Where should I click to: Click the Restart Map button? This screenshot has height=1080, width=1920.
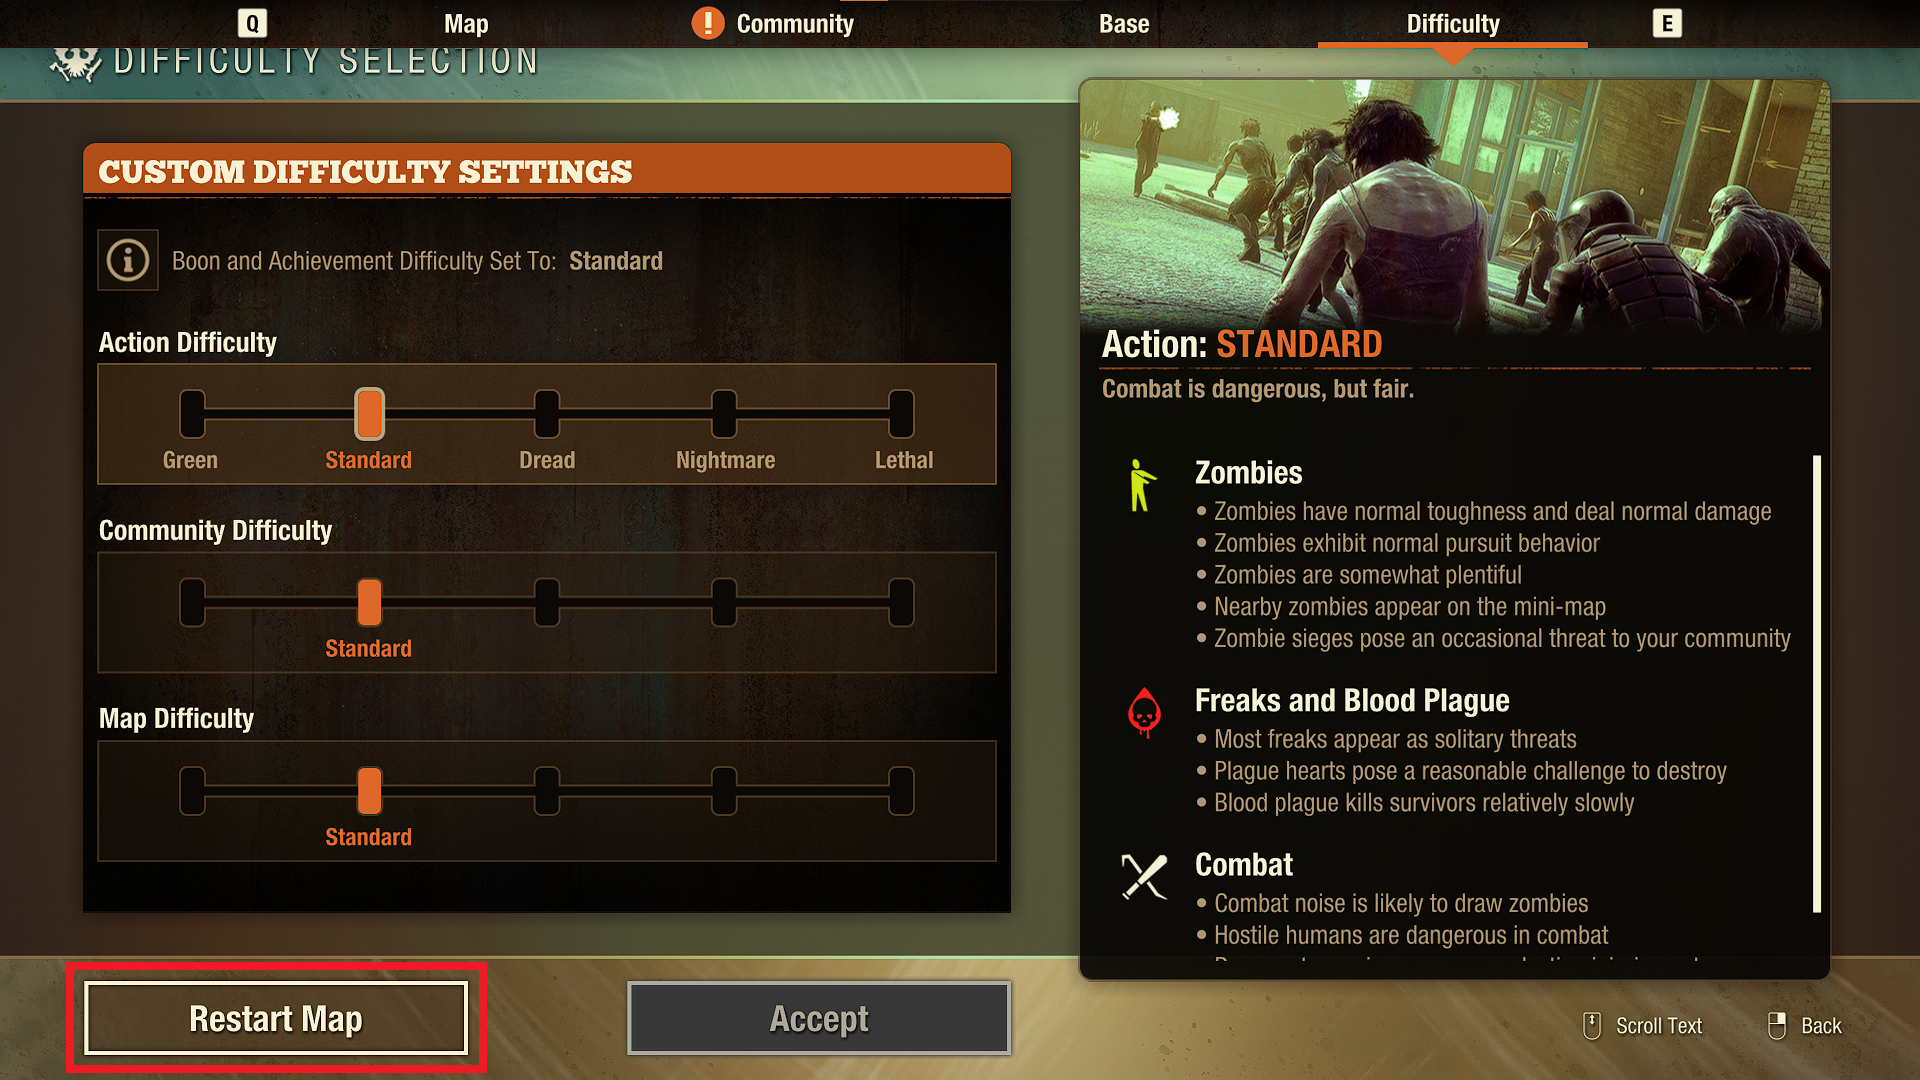point(276,1018)
